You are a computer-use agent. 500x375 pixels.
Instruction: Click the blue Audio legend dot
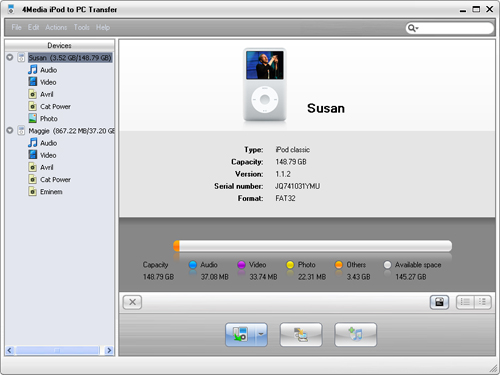(193, 265)
